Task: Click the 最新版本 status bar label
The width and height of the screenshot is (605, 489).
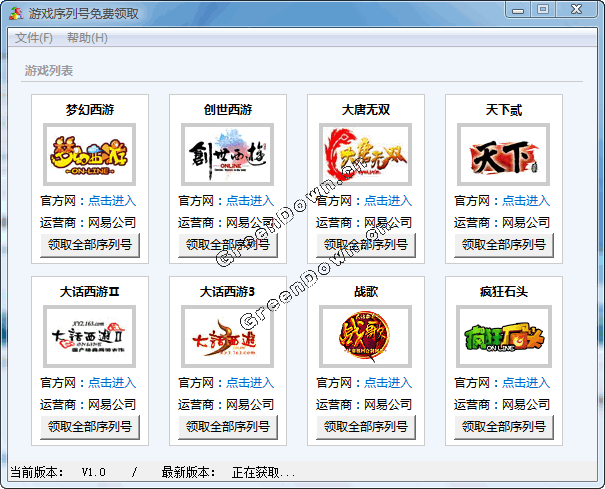Action: 188,472
